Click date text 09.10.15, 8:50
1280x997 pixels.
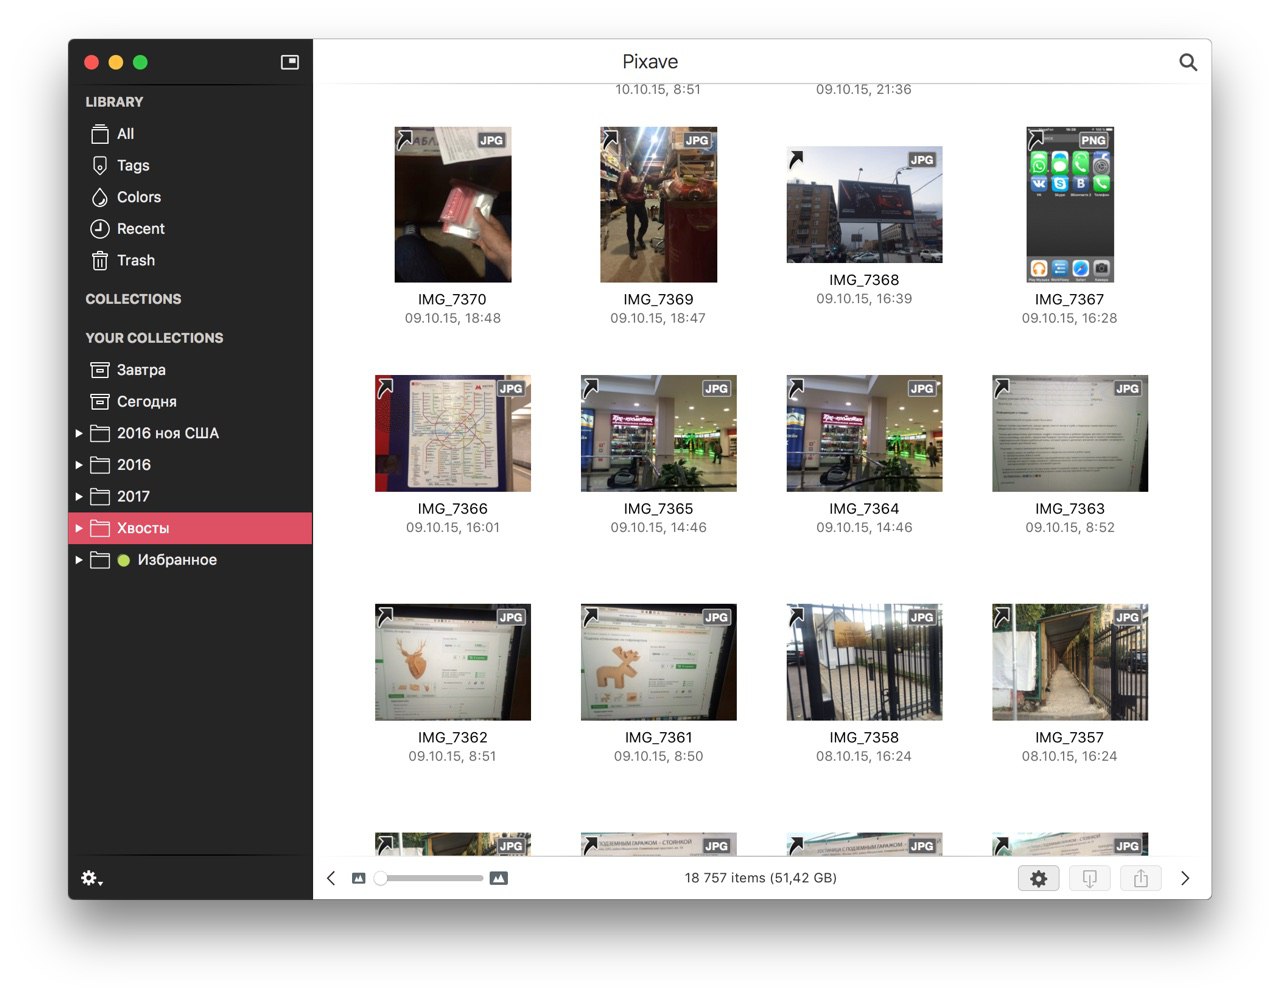click(x=658, y=757)
